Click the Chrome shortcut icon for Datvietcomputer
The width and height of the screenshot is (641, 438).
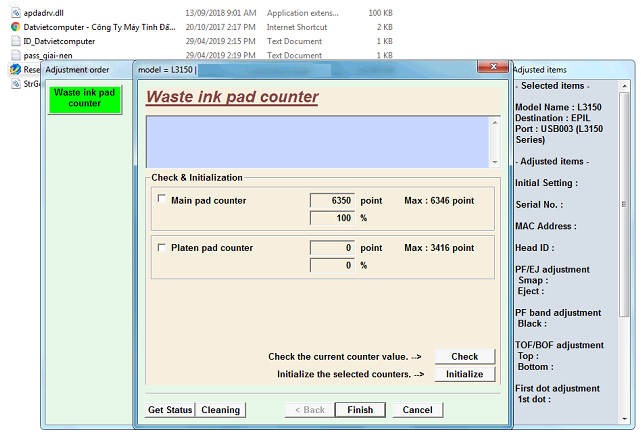click(x=16, y=27)
